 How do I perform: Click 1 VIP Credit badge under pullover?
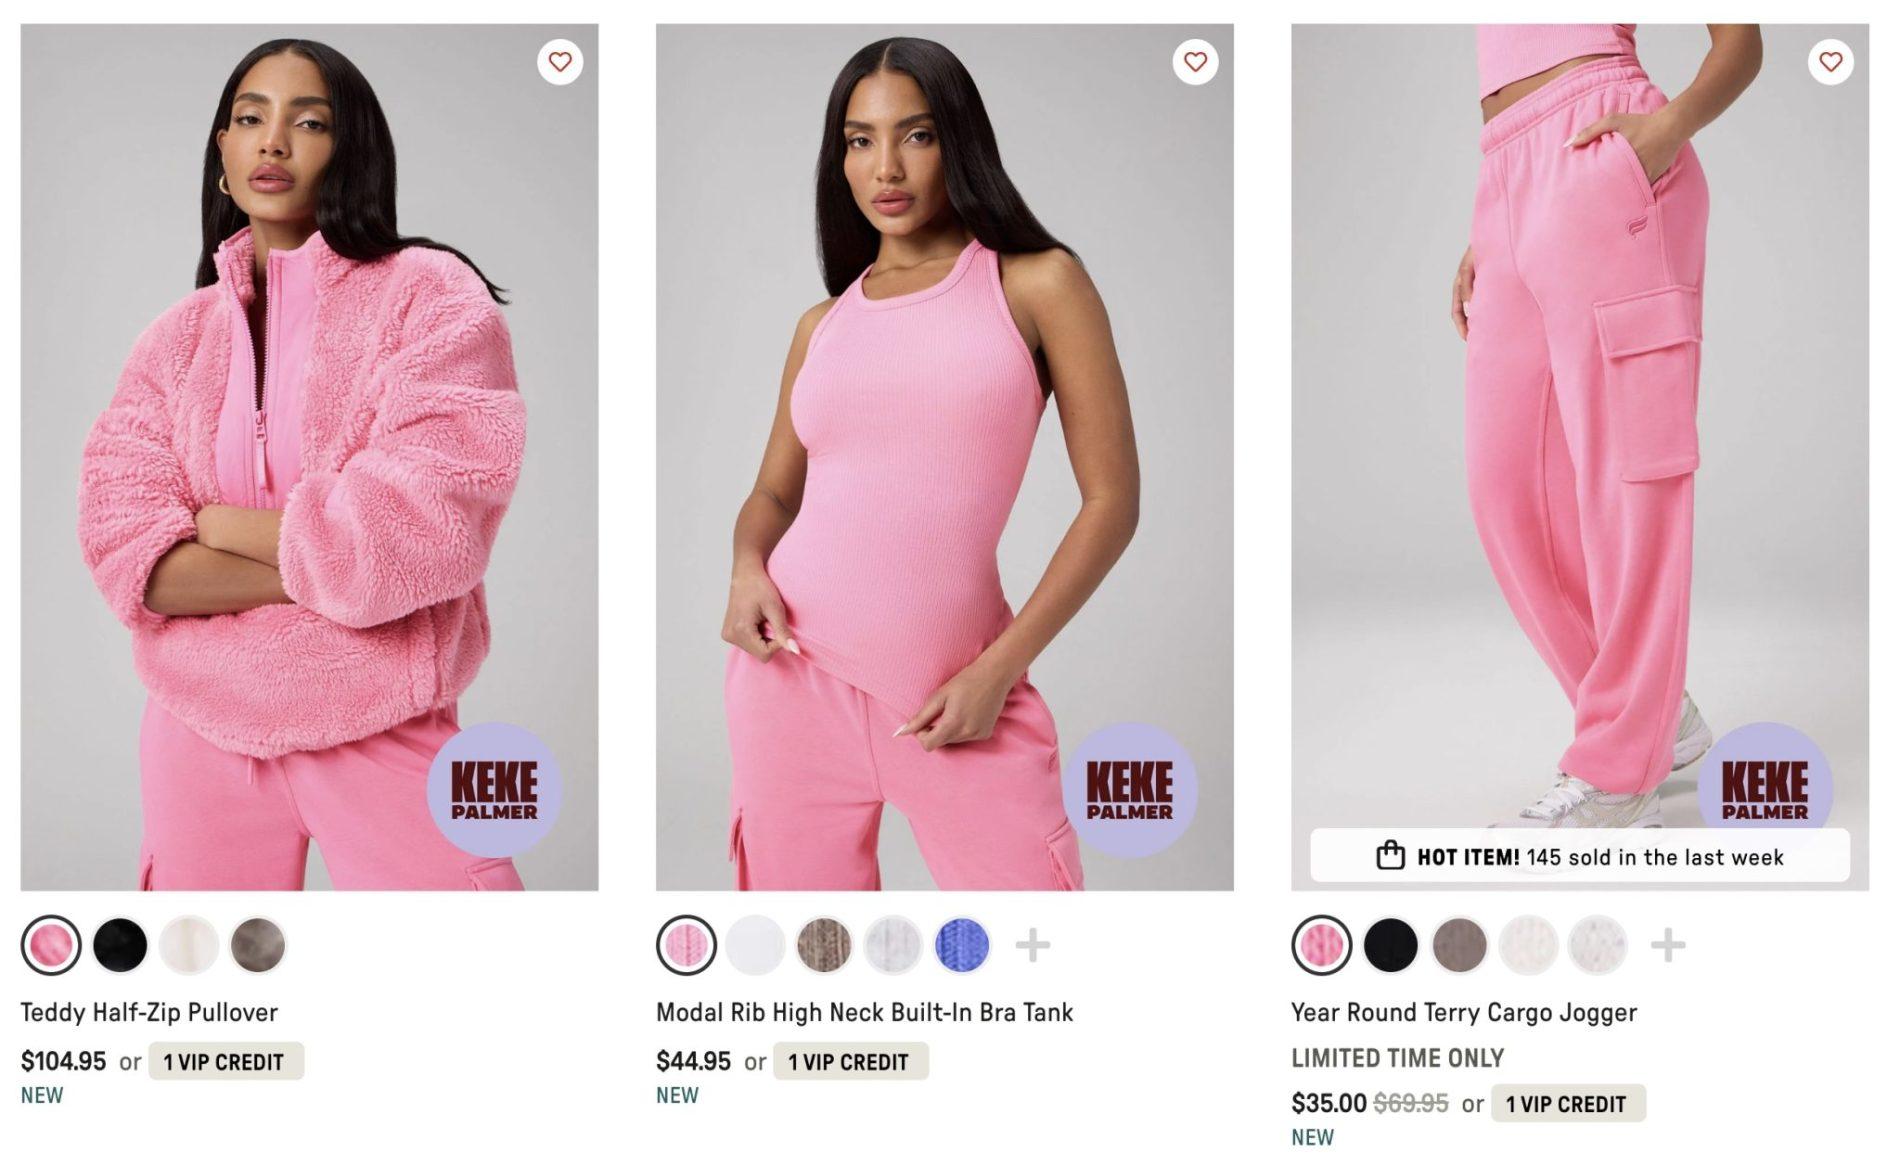click(226, 1061)
